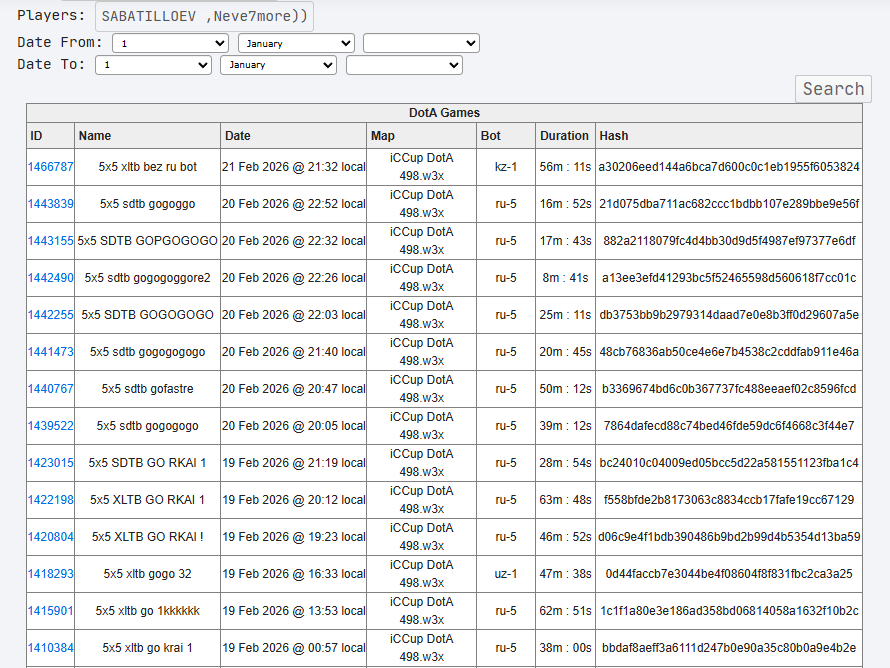Open game ID 1439522
The height and width of the screenshot is (668, 890).
[51, 426]
